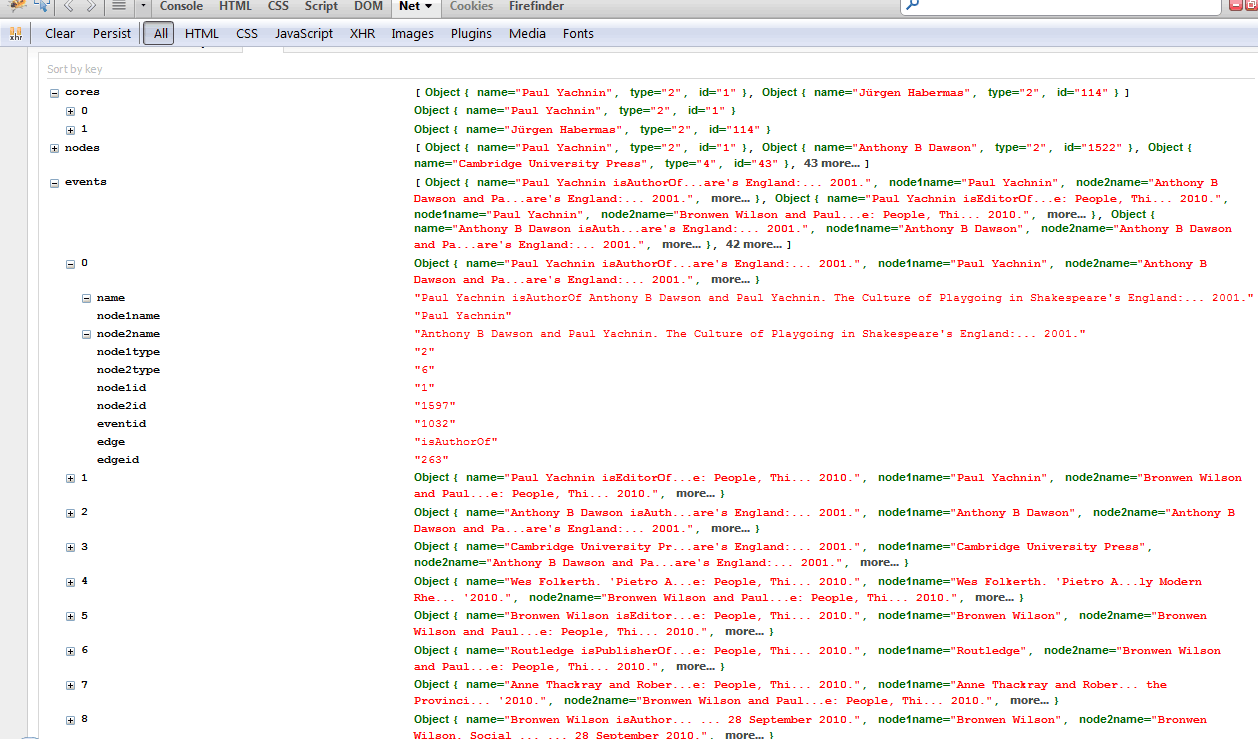Collapse the node2name property row
The image size is (1258, 739).
coord(87,334)
